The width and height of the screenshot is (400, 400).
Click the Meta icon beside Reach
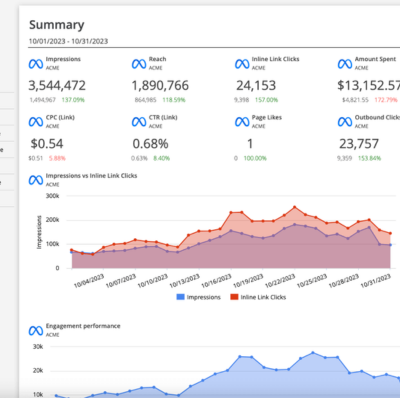coord(139,64)
